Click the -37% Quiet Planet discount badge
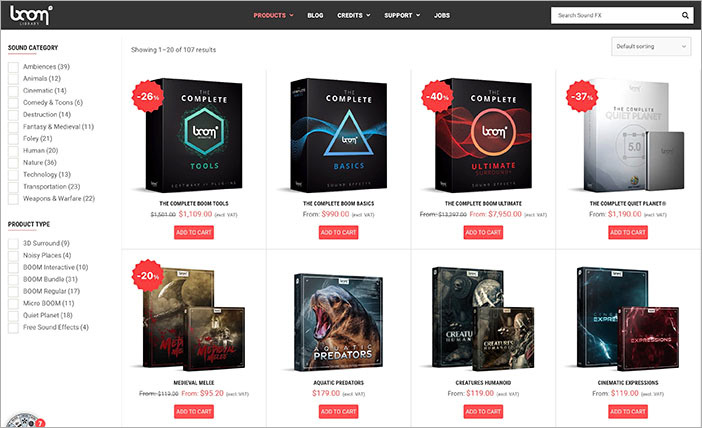Screen dimensions: 702x428 (x=582, y=96)
